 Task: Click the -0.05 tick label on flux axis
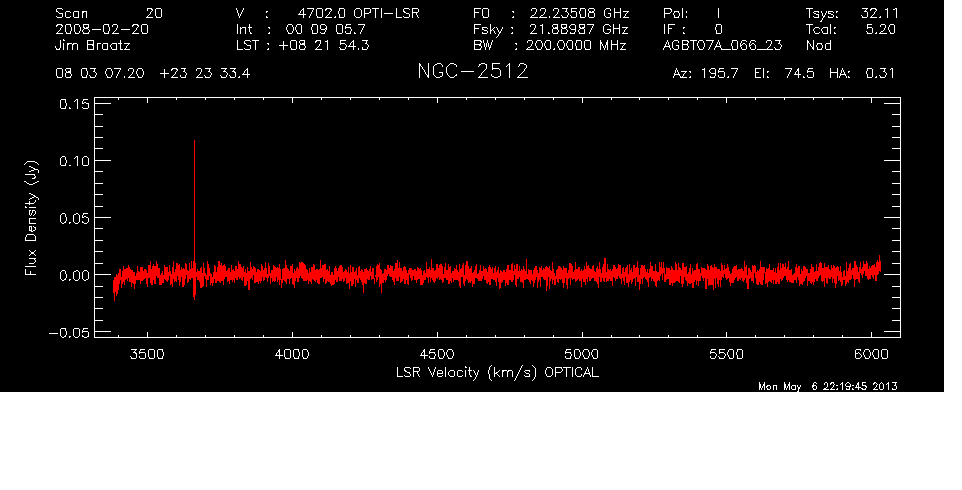pyautogui.click(x=69, y=332)
